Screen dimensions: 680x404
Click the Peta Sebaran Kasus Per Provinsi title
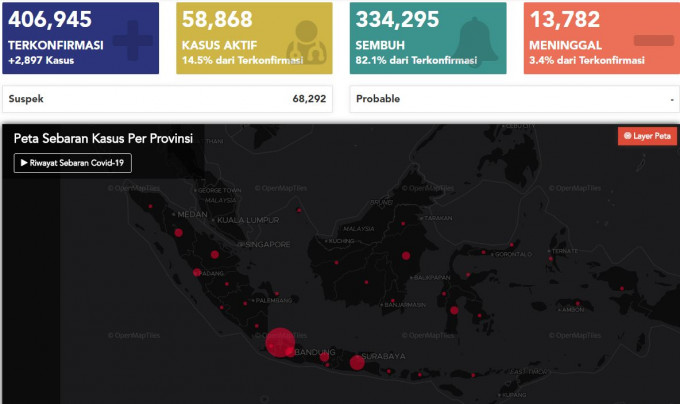(103, 138)
